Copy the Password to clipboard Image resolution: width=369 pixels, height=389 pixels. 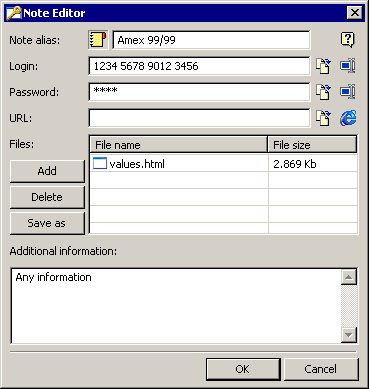pos(323,92)
